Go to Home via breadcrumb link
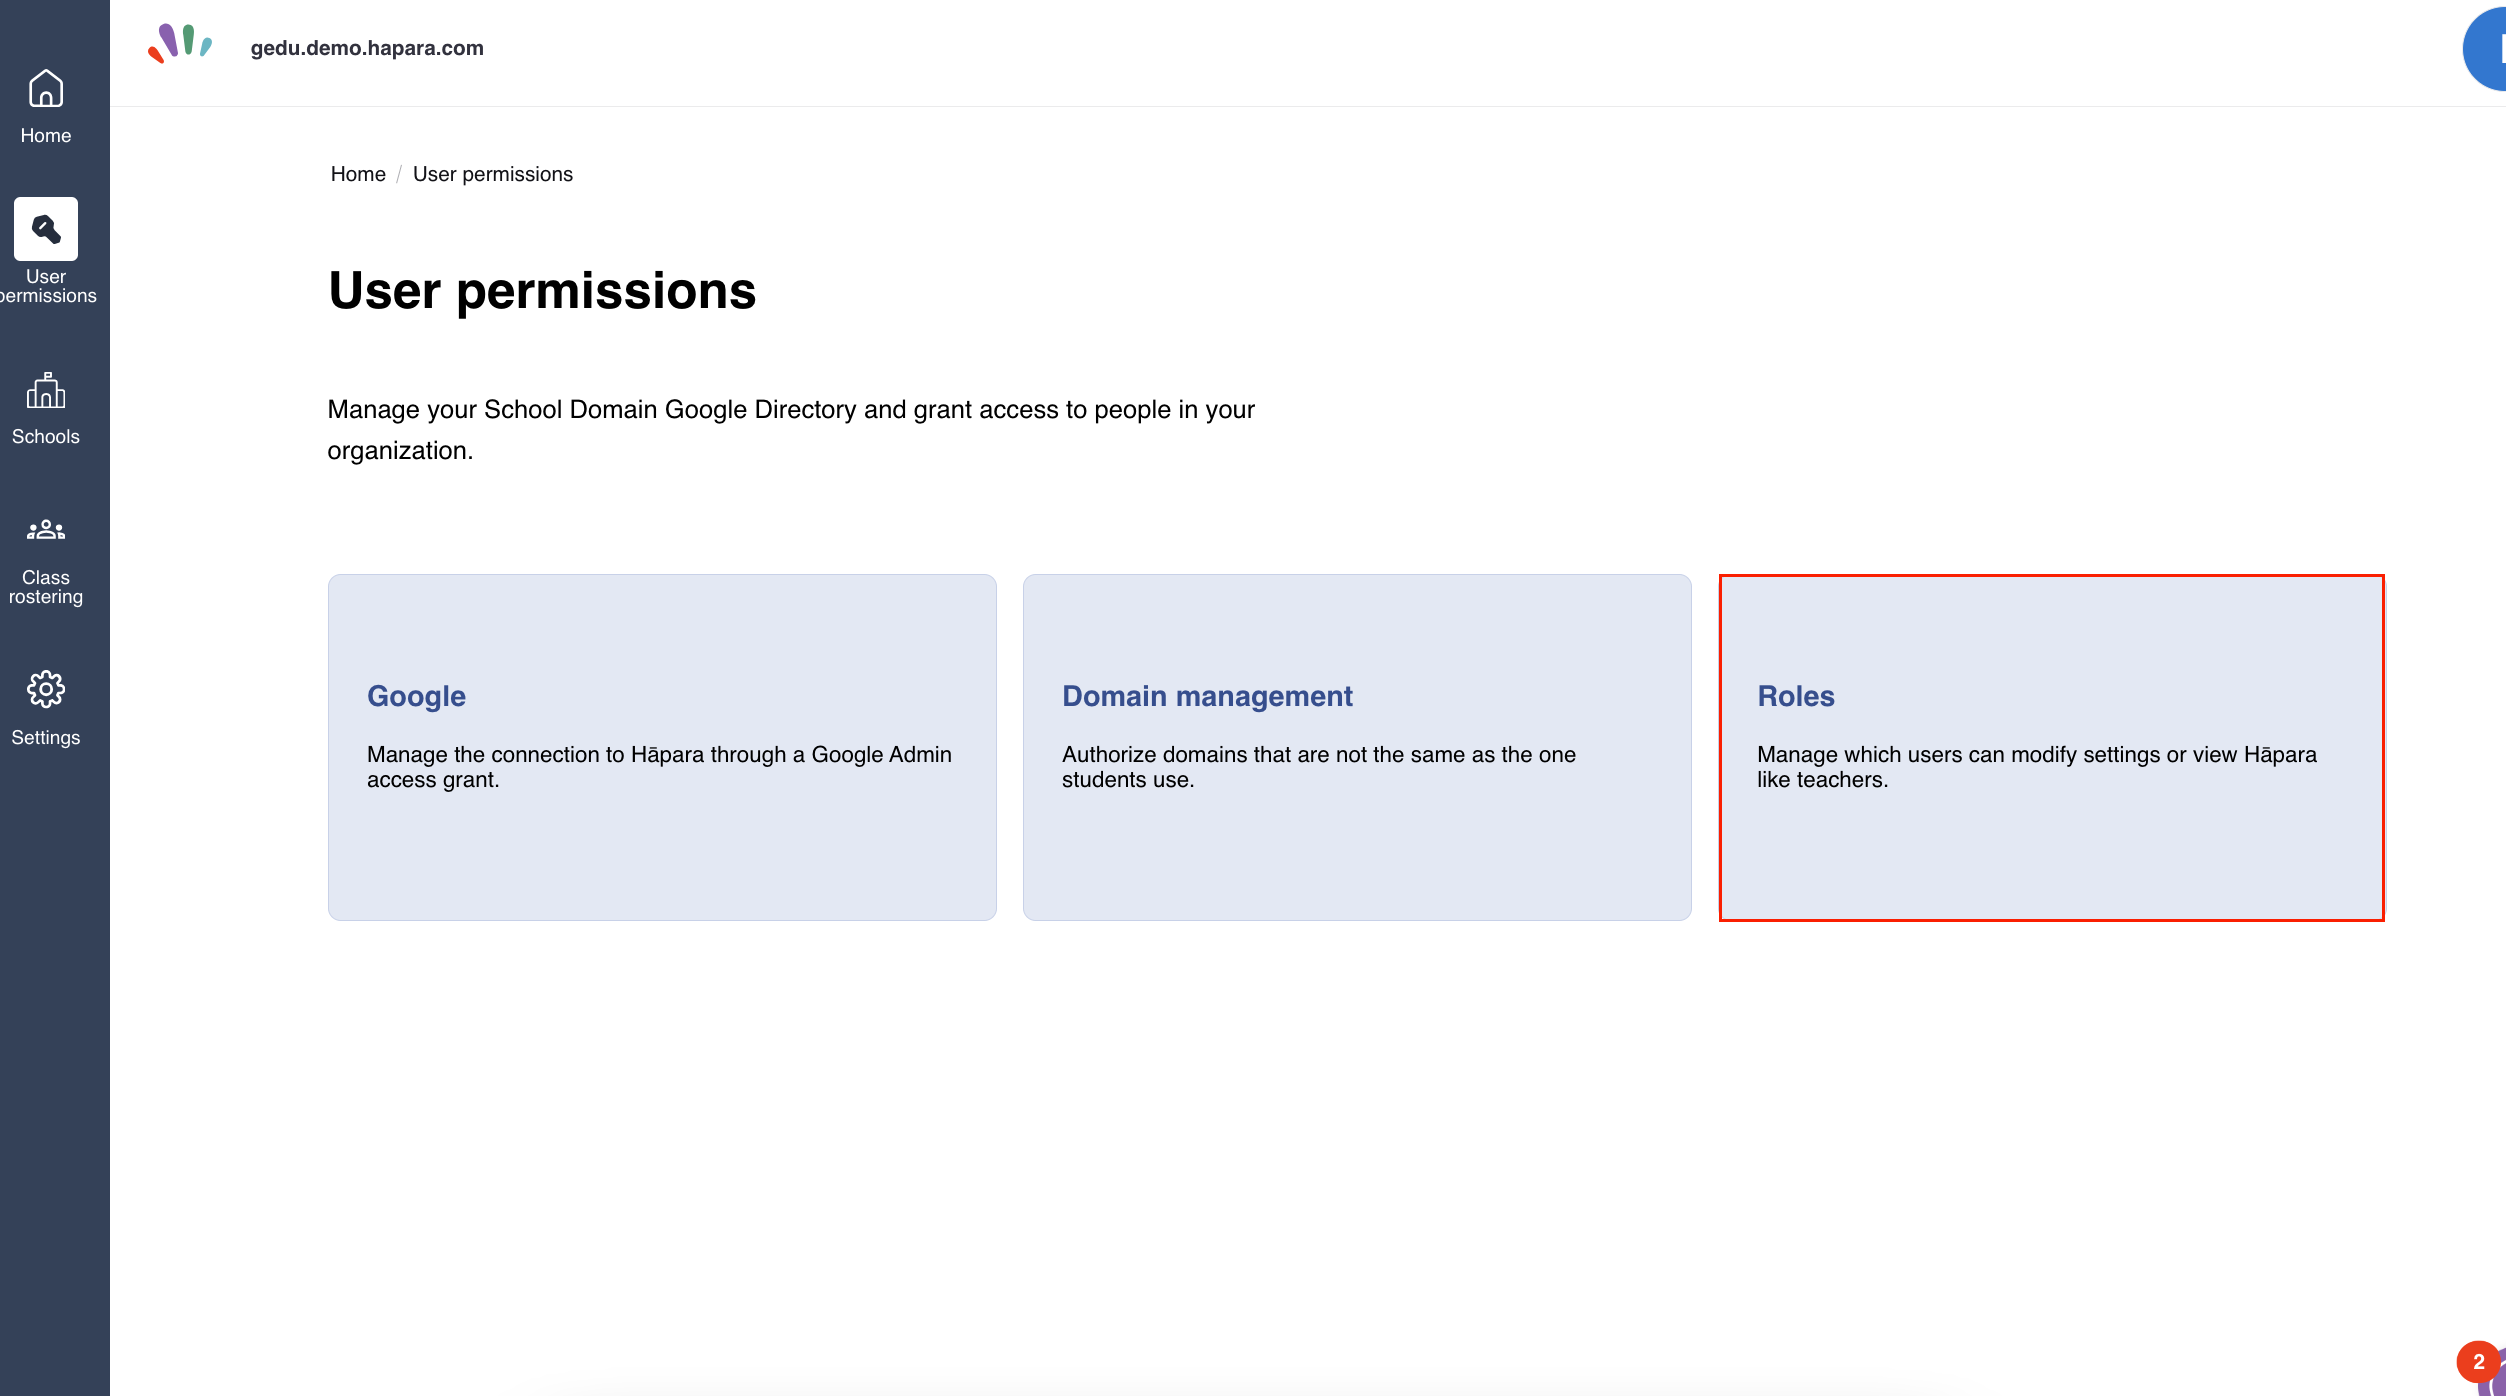Screen dimensions: 2506x1396 coord(358,174)
